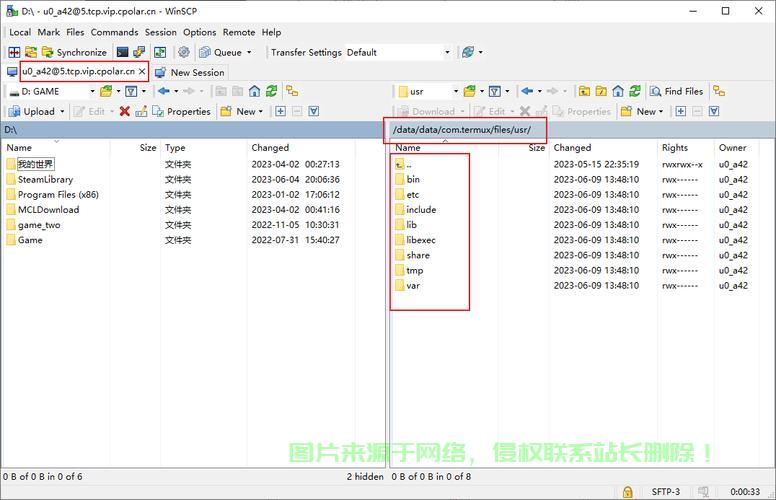Refresh the remote panel
The image size is (776, 500).
pos(634,91)
